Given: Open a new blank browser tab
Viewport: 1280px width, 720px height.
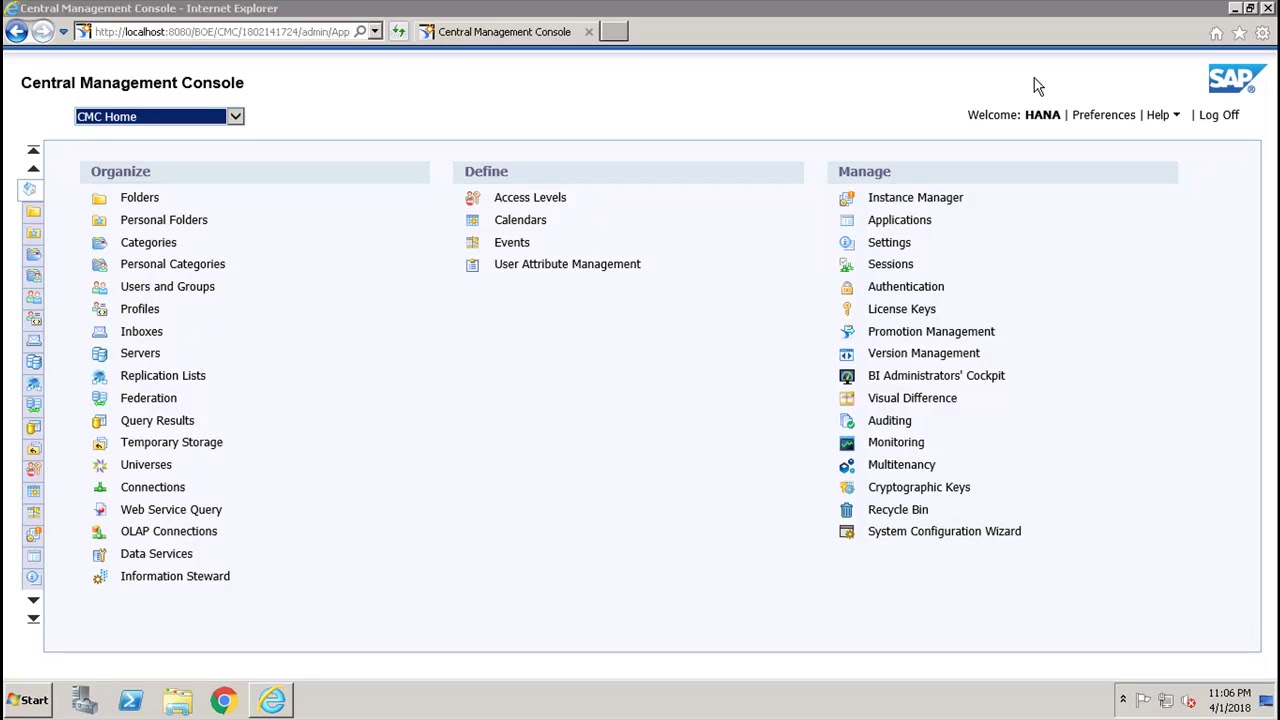Looking at the screenshot, I should (614, 32).
